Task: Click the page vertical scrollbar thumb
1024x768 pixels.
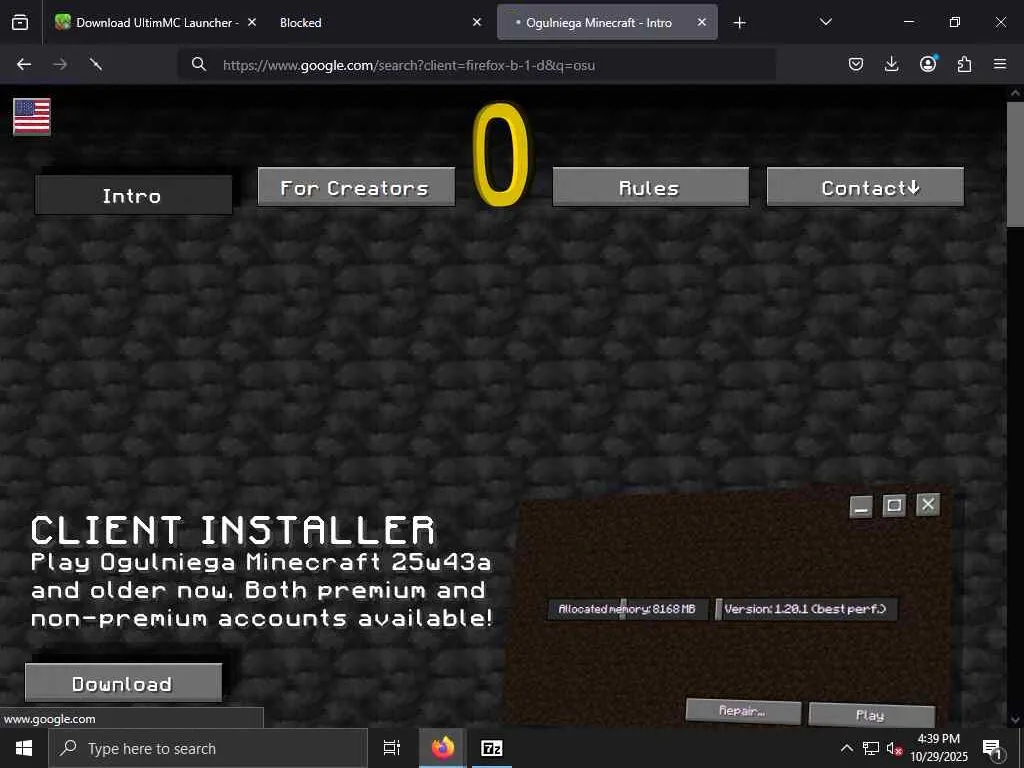Action: 1015,163
